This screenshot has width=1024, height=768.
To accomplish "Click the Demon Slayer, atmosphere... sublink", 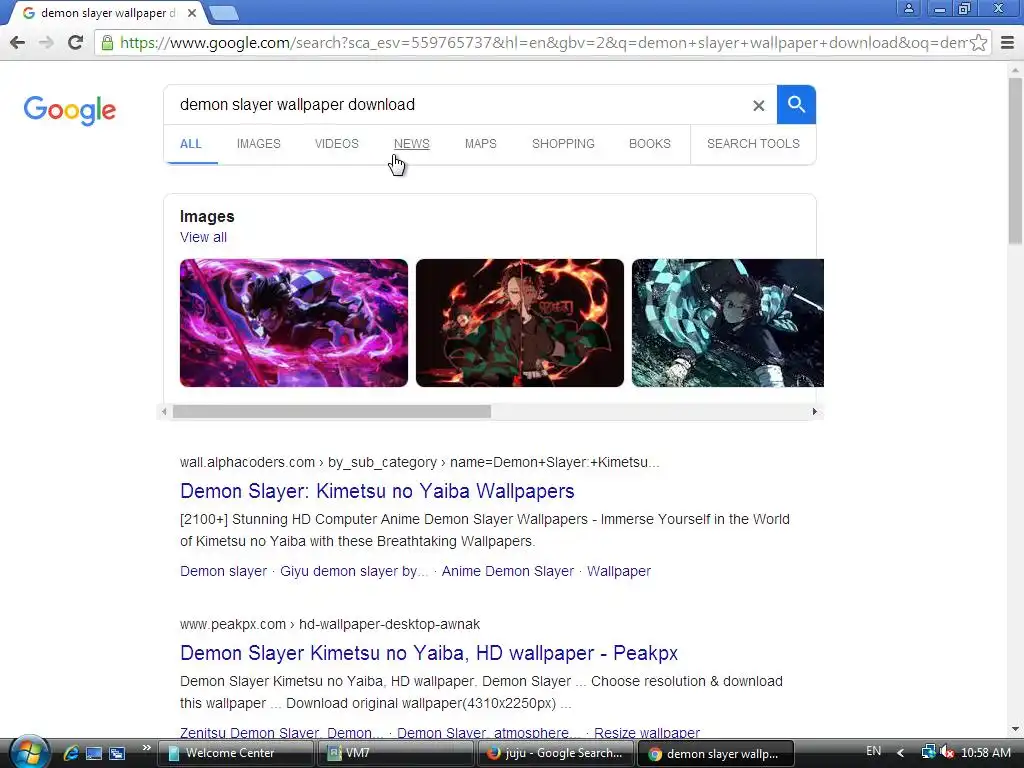I will (488, 732).
